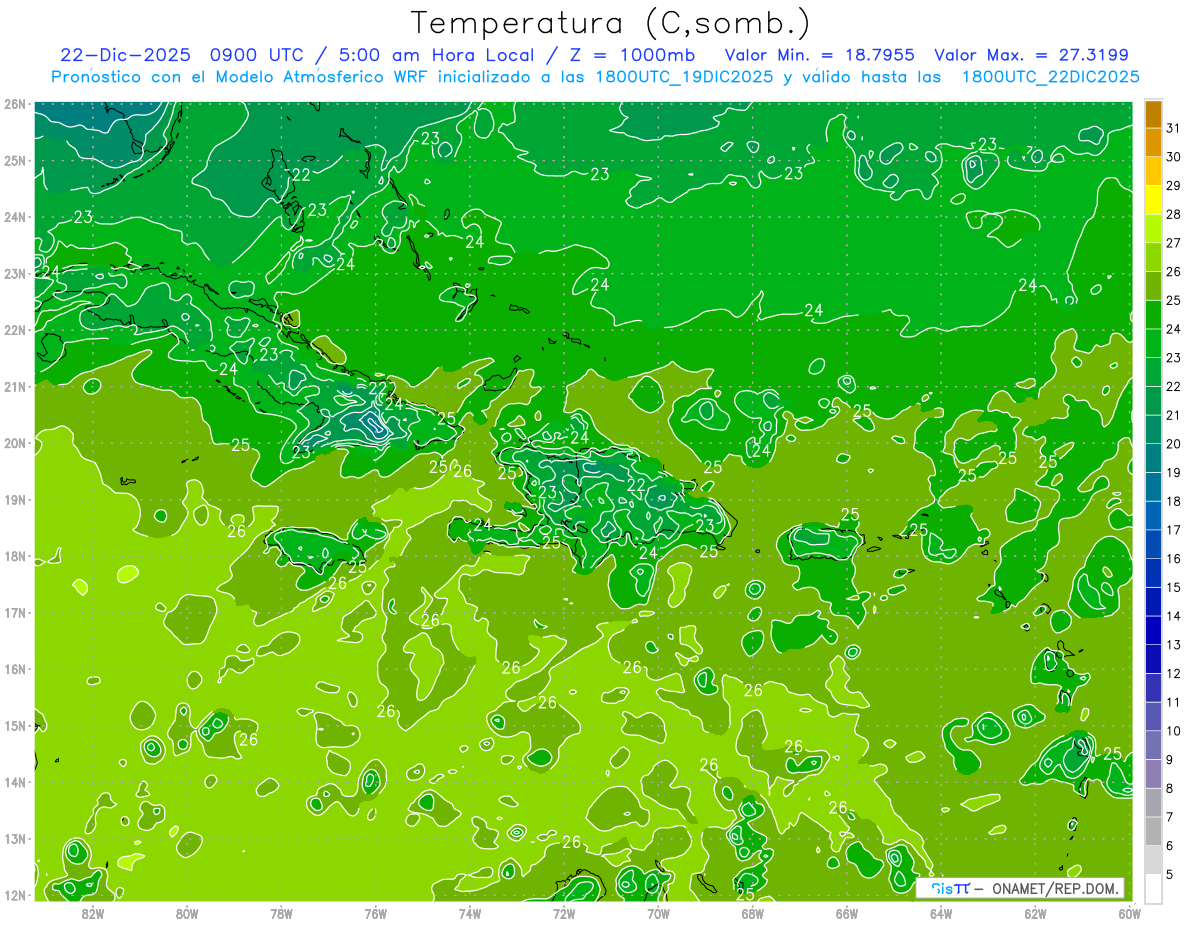Pick white legend swatch below label 5
Screen dimensions: 1200x927
1153,888
